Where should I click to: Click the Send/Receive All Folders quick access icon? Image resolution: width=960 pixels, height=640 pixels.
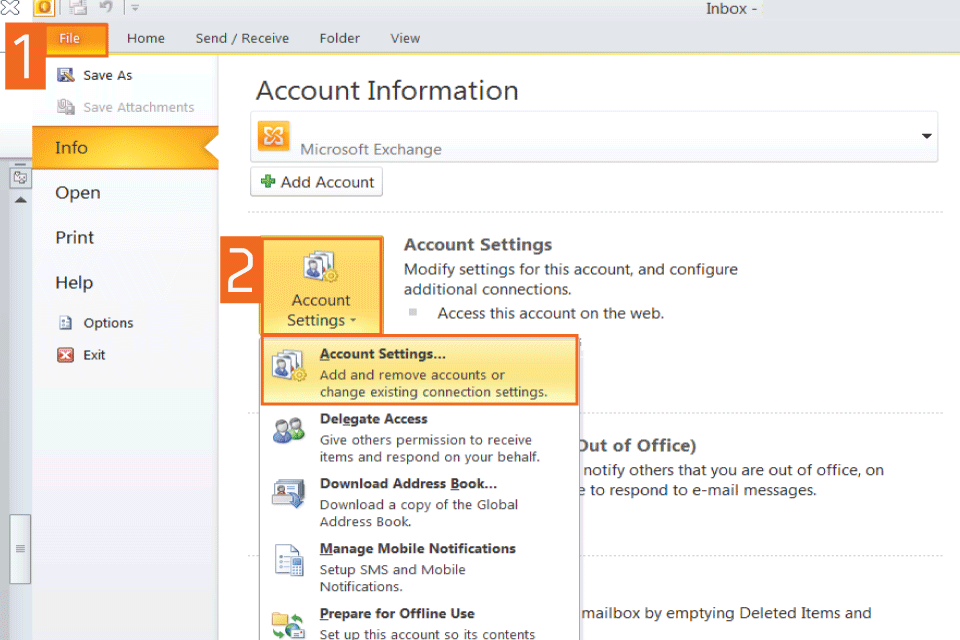[x=78, y=8]
